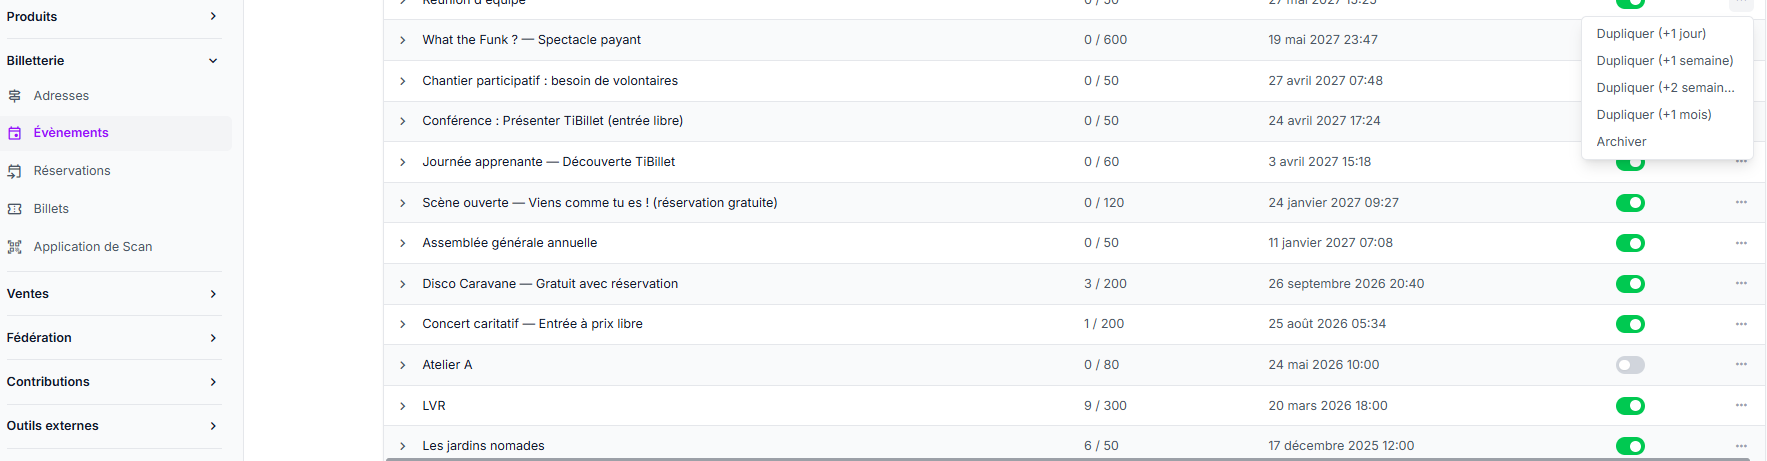This screenshot has width=1767, height=461.
Task: Expand the What the Funk ? row
Action: tap(403, 40)
